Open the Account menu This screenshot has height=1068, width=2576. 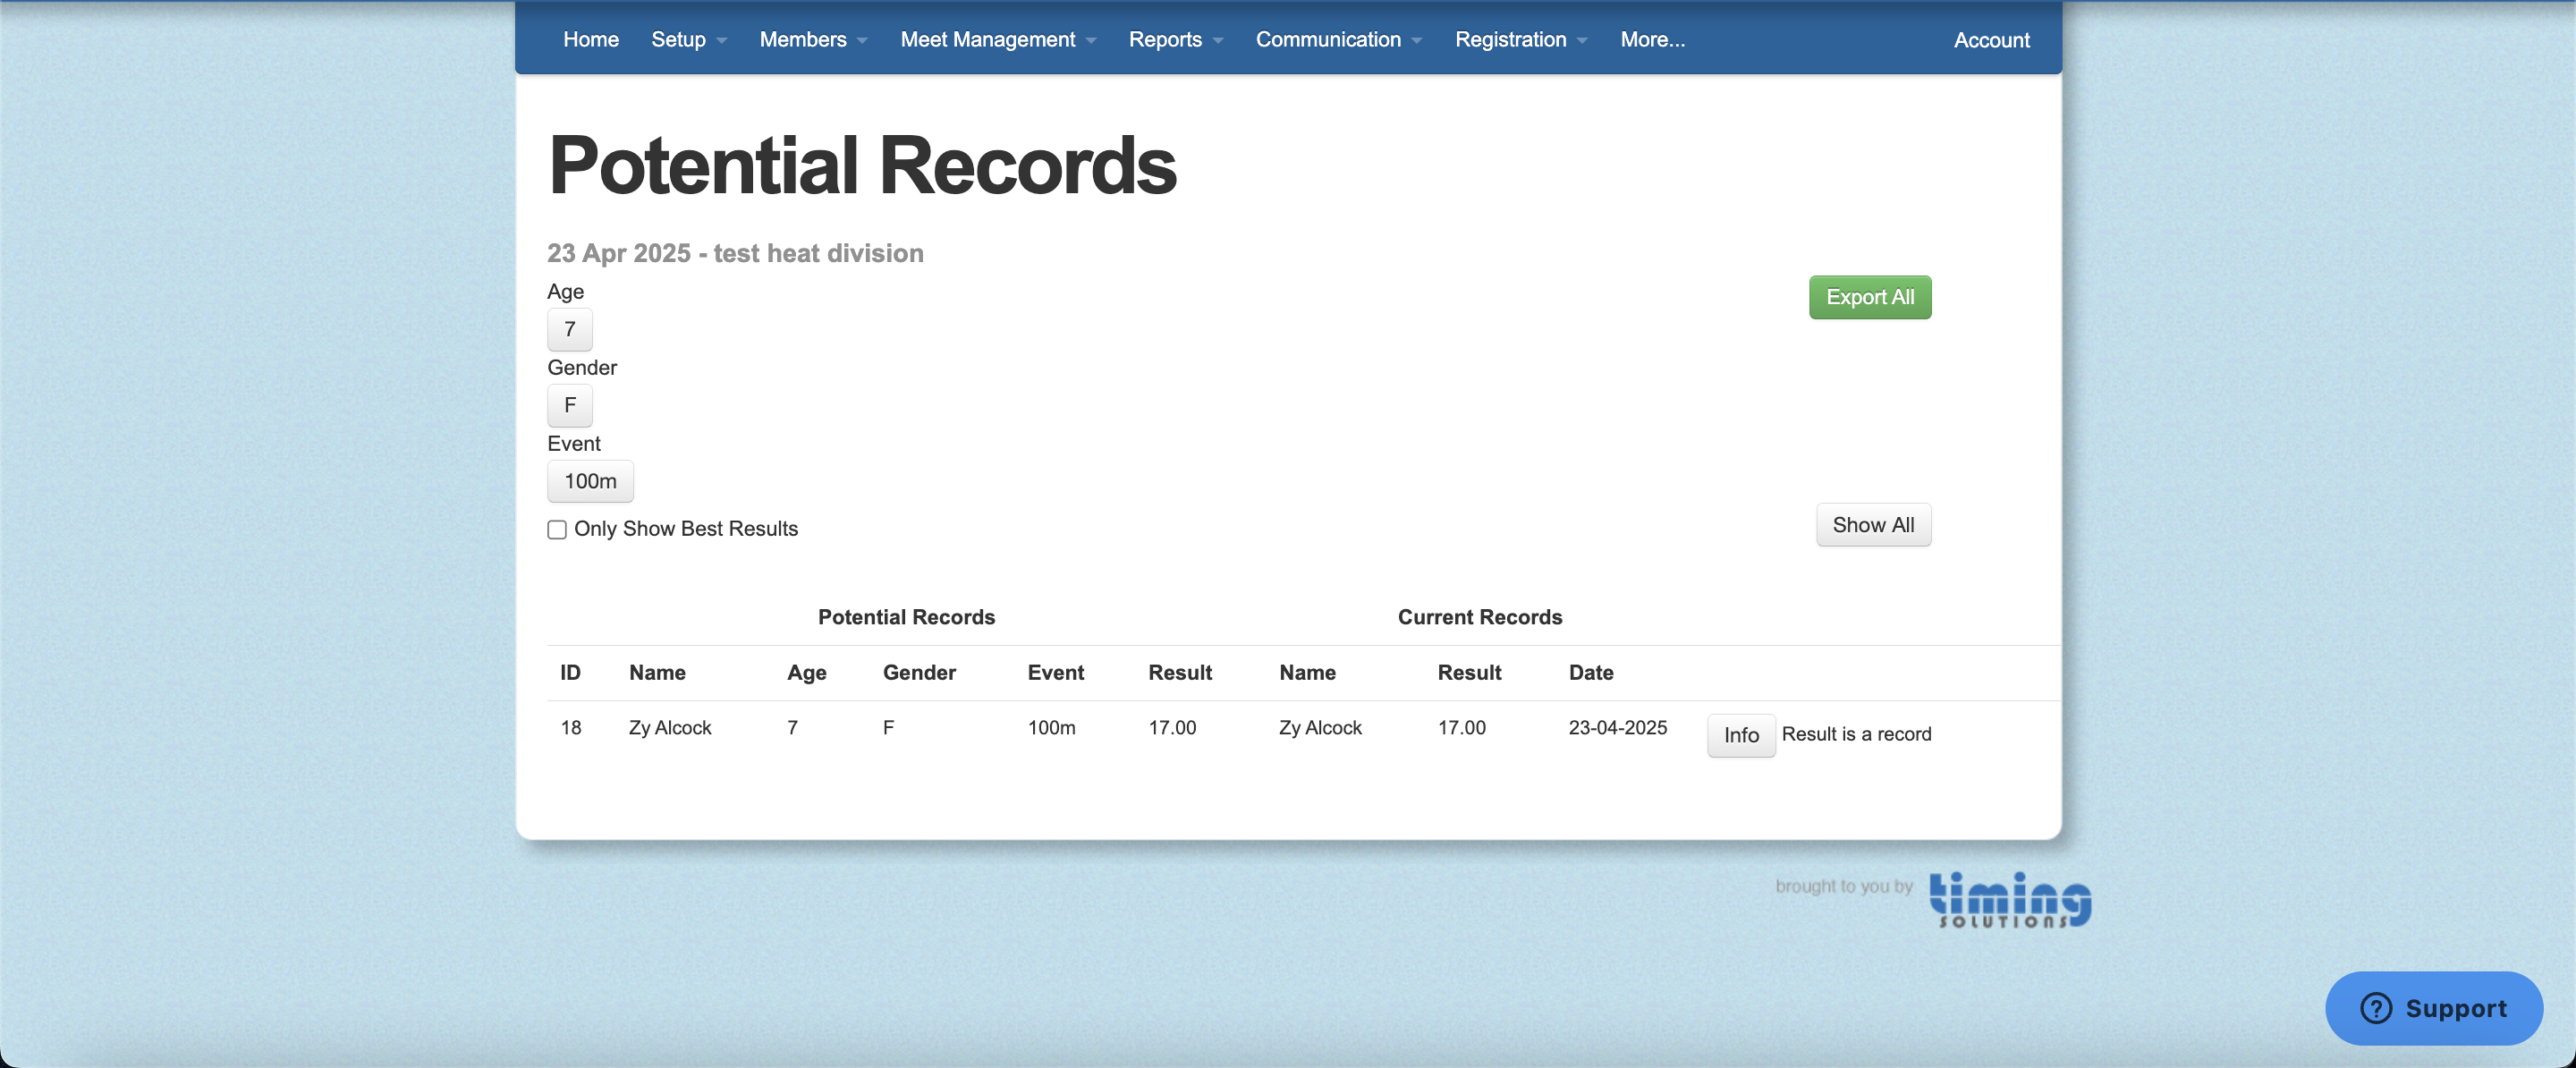[x=1991, y=40]
